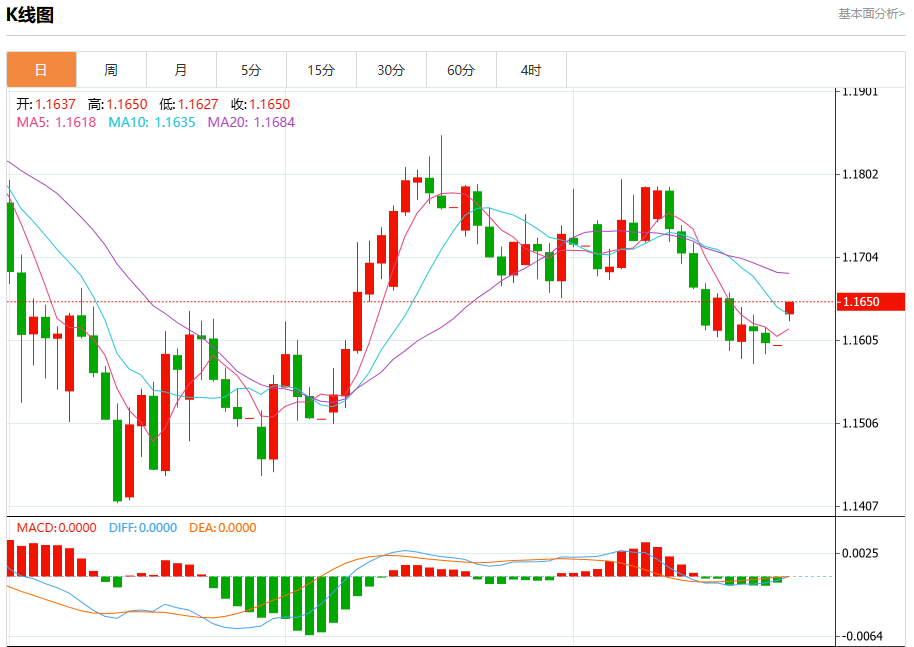The width and height of the screenshot is (914, 647).
Task: Click the latest red candlestick
Action: coord(789,308)
